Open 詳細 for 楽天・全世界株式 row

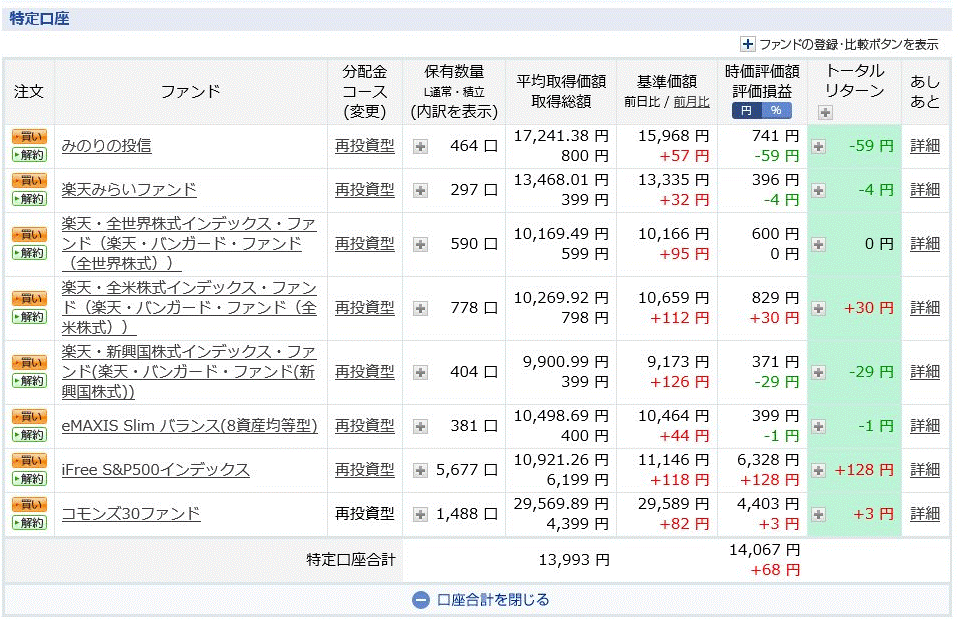tap(924, 244)
